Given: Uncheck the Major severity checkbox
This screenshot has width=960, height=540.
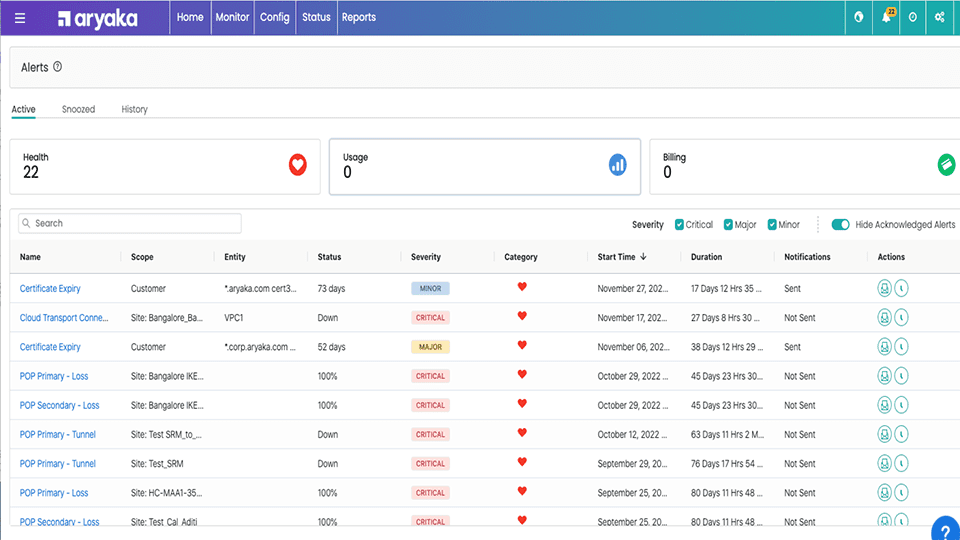Looking at the screenshot, I should point(728,225).
